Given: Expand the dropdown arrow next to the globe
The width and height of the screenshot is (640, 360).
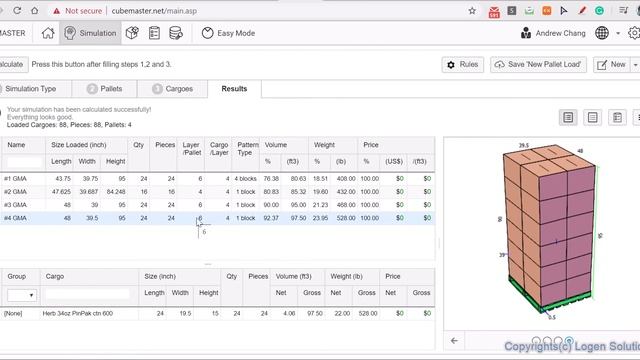Looking at the screenshot, I should (x=618, y=33).
